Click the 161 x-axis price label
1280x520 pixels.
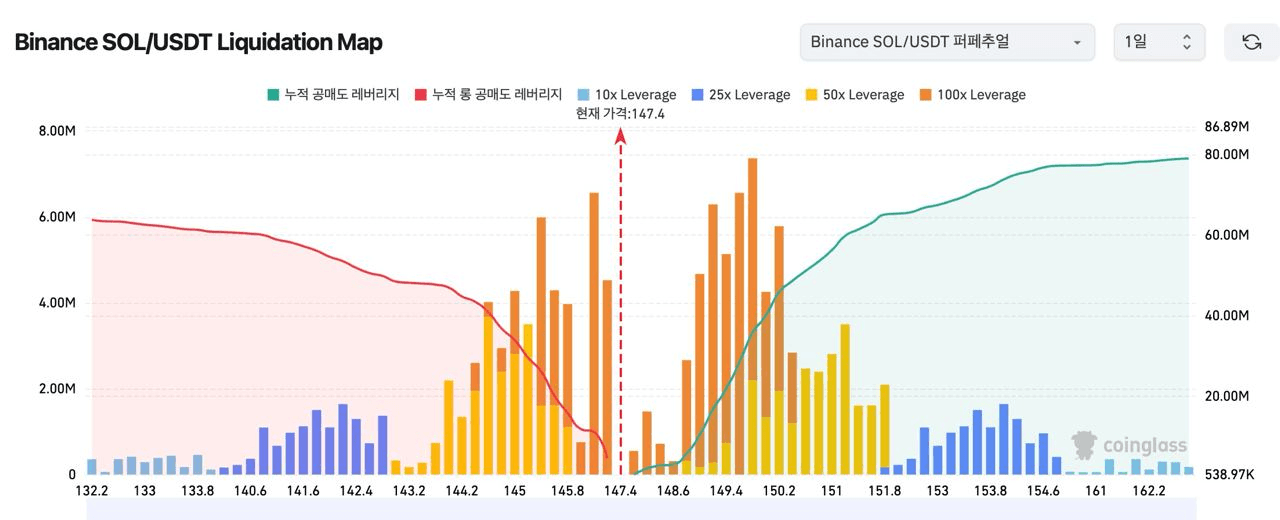click(1096, 491)
